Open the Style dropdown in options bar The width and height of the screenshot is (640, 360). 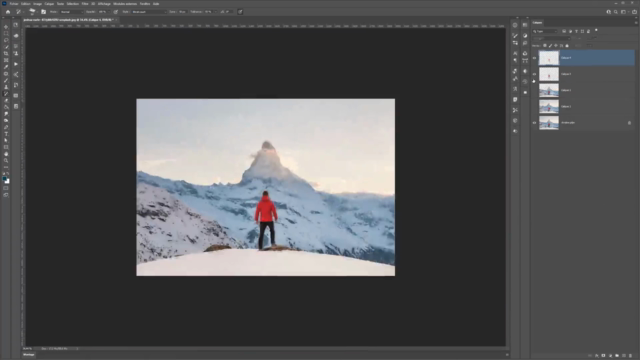[x=149, y=12]
